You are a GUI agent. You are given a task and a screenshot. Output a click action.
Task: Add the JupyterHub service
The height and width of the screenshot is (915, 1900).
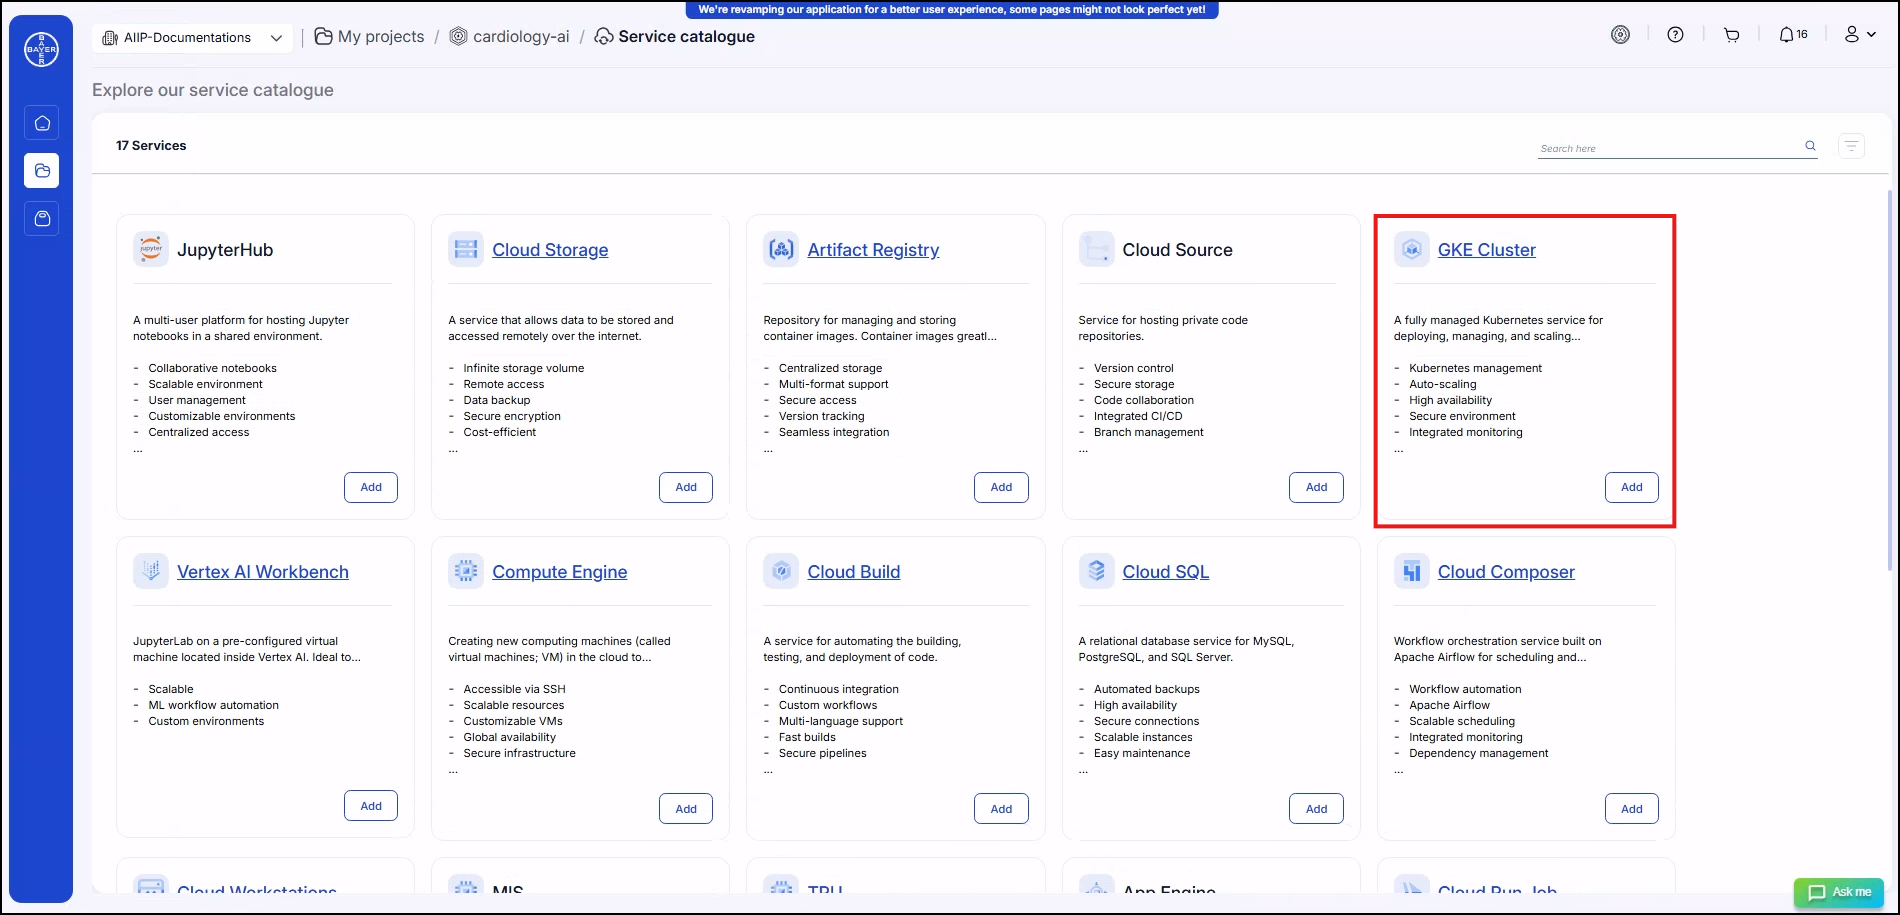point(371,487)
